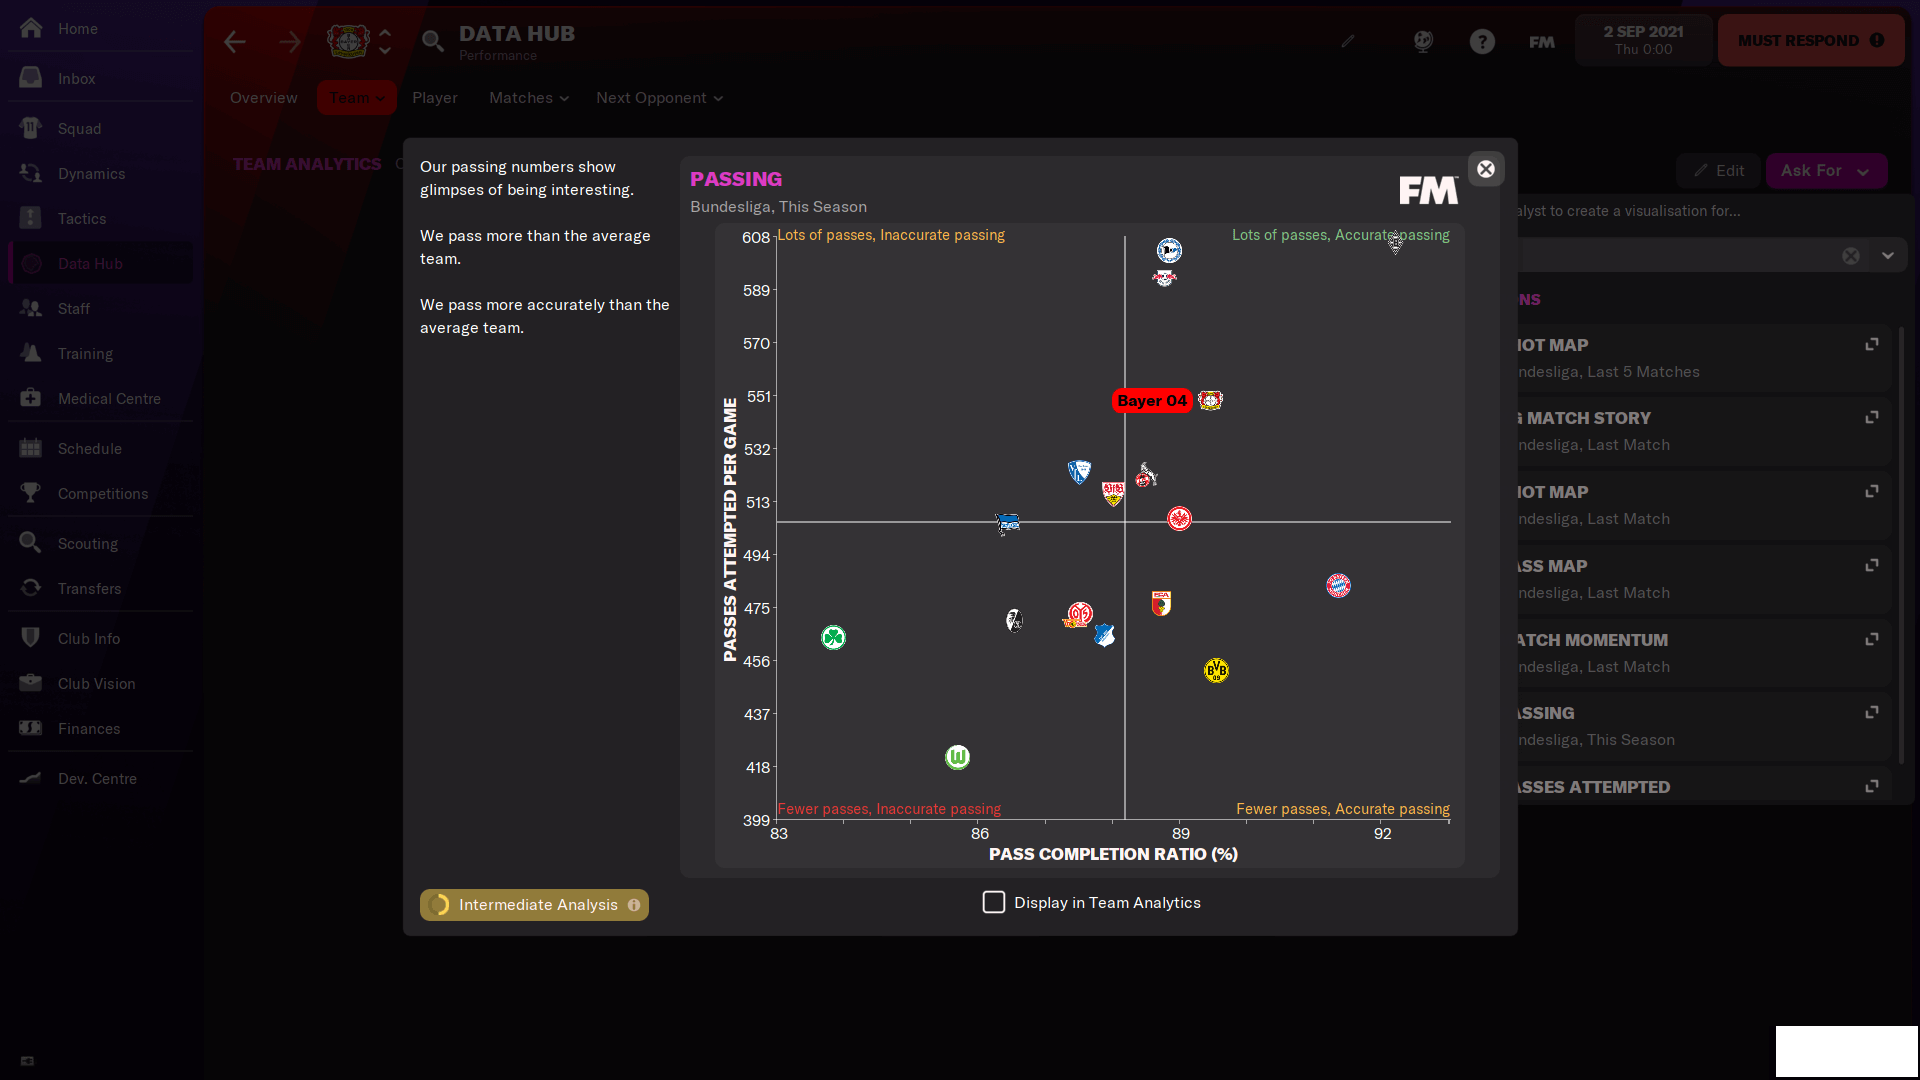
Task: Open the Ask For dropdown
Action: pos(1826,171)
